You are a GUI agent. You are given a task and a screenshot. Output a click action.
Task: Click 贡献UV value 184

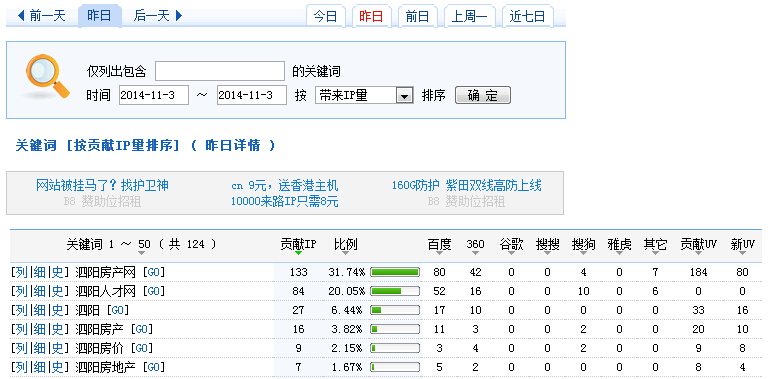pos(698,272)
